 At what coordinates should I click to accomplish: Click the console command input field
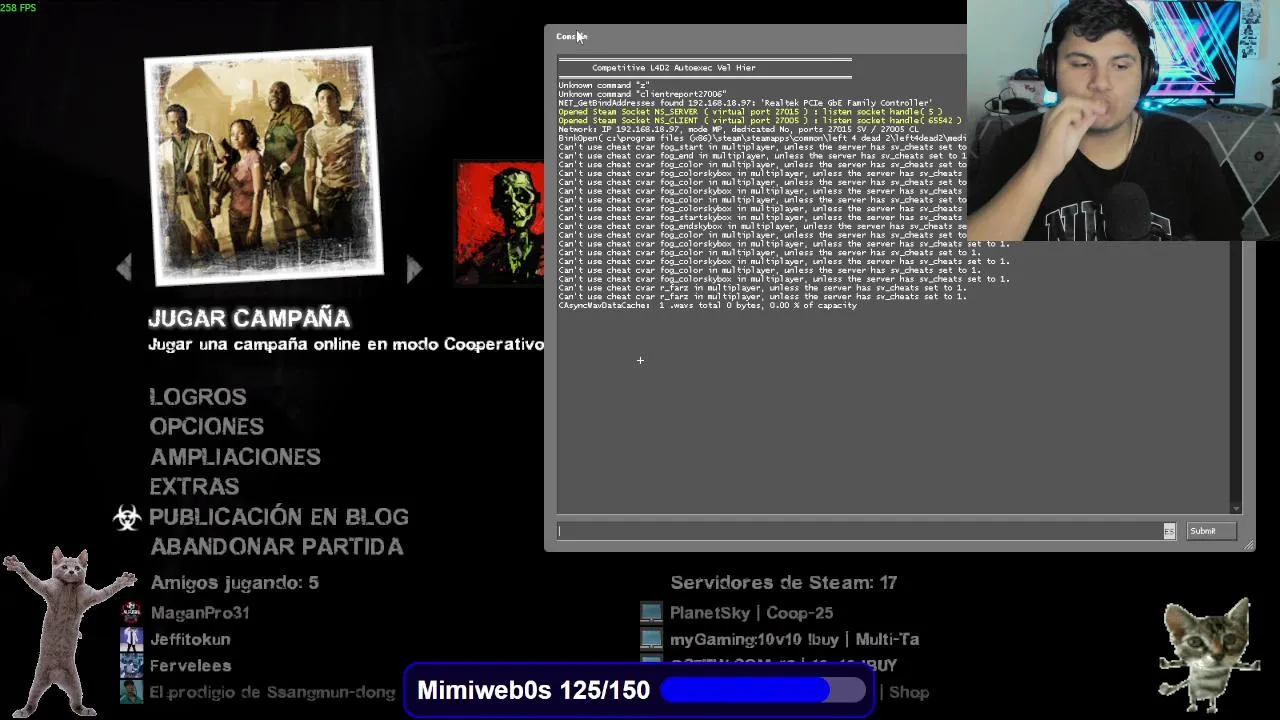[x=860, y=531]
